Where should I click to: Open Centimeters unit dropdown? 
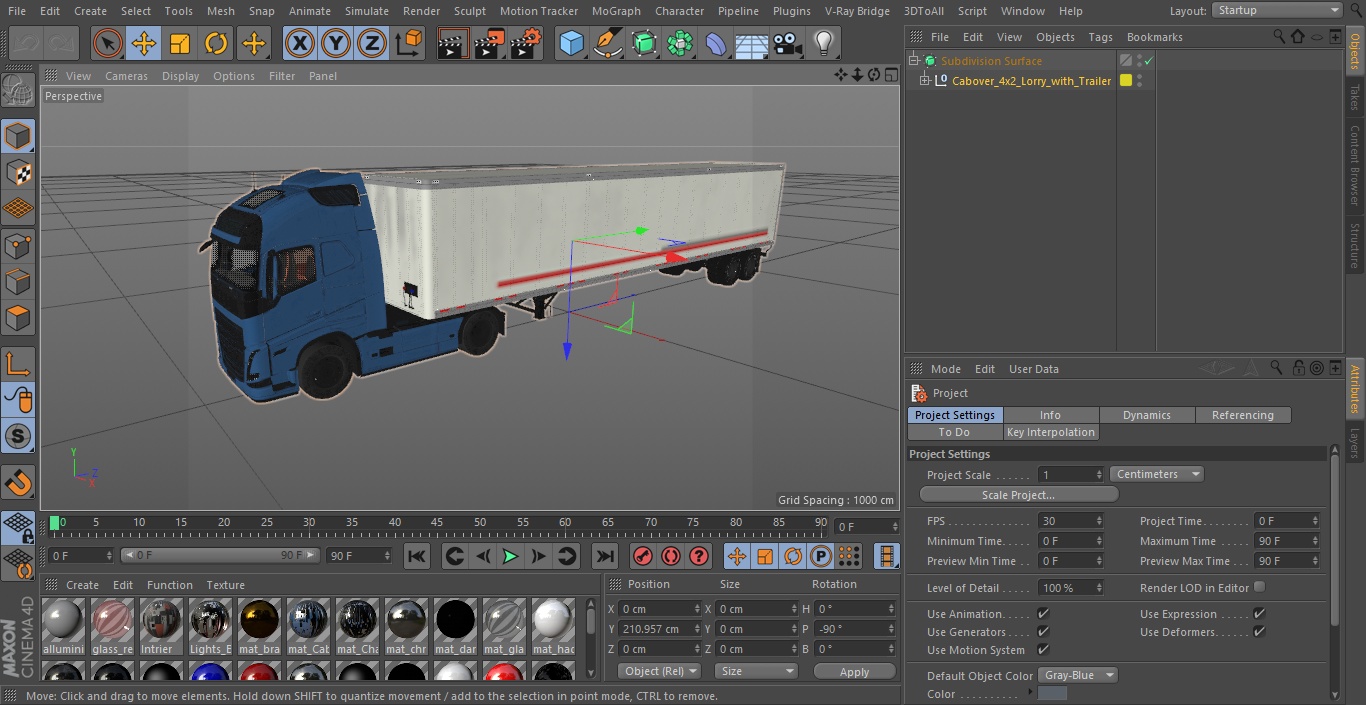1156,474
